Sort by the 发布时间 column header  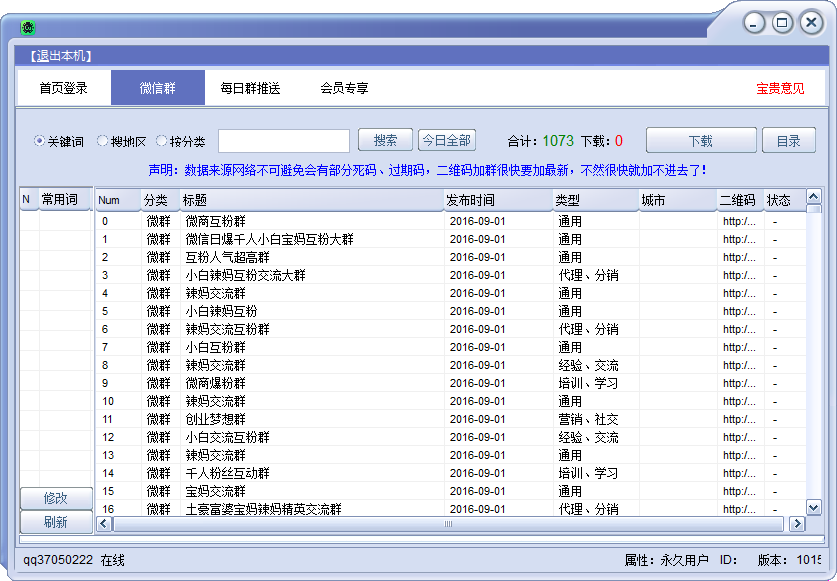[497, 200]
